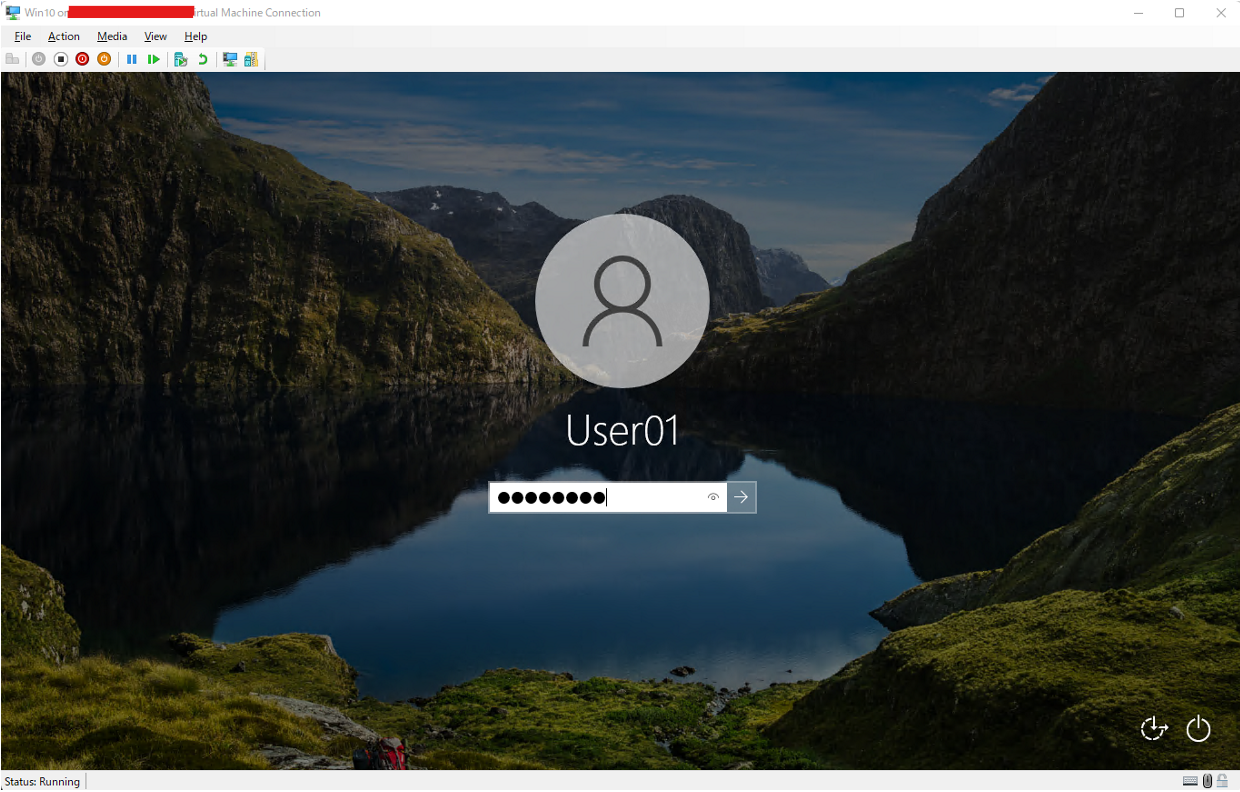Open the View menu

[x=155, y=36]
